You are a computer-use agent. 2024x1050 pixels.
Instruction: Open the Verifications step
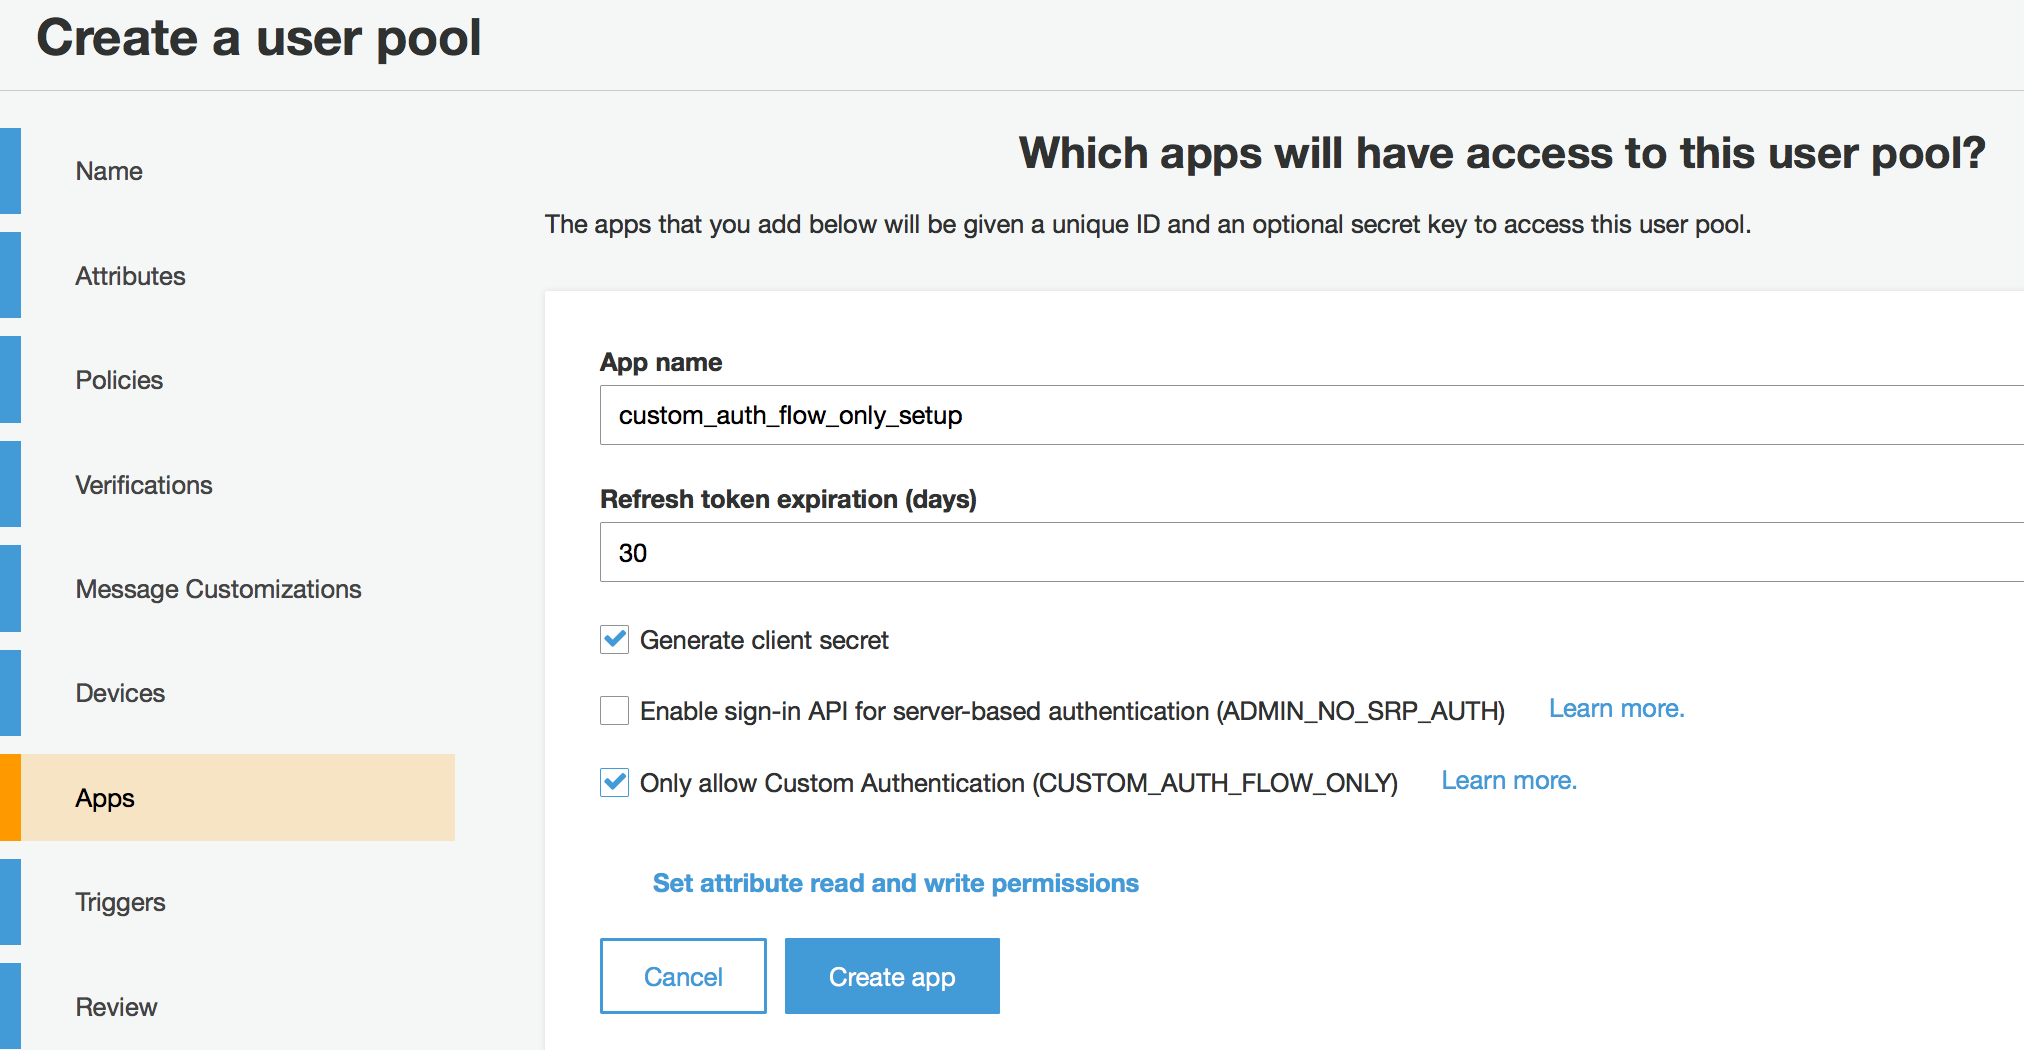click(143, 485)
